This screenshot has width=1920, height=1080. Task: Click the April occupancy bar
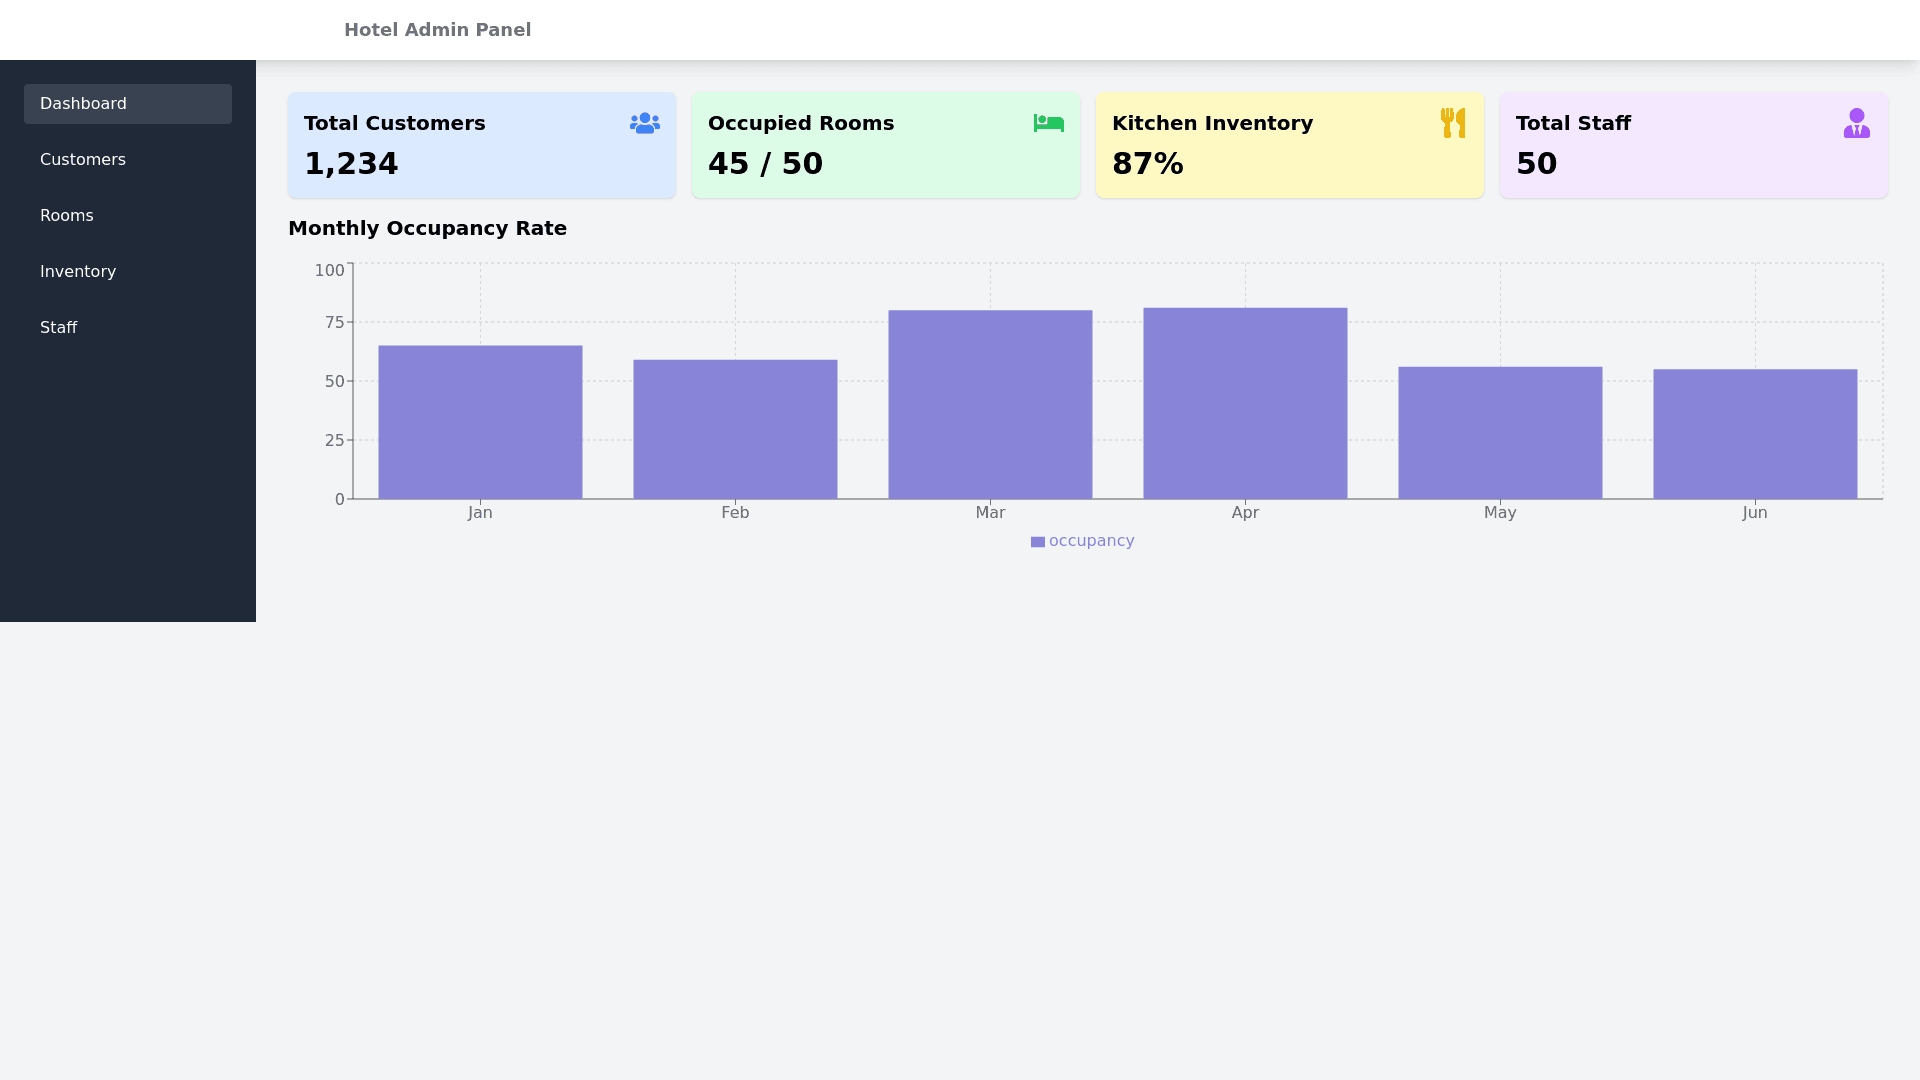1245,403
